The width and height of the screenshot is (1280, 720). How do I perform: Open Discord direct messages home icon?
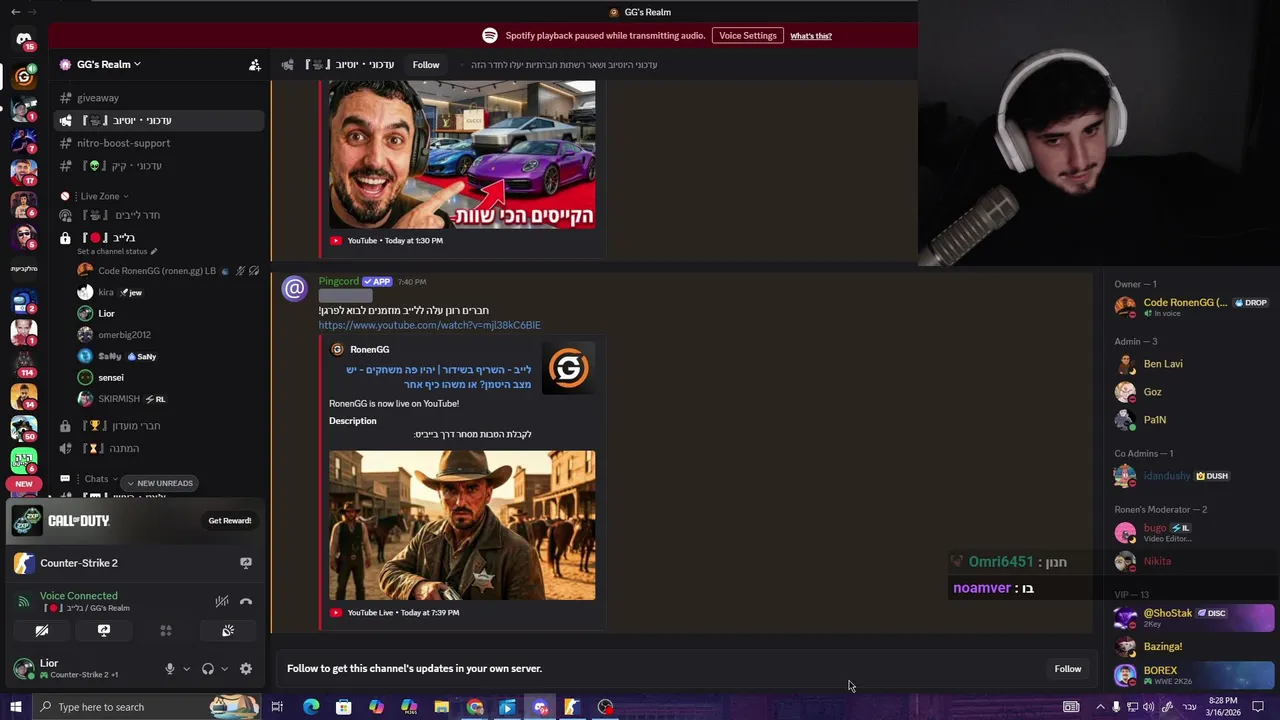[24, 39]
